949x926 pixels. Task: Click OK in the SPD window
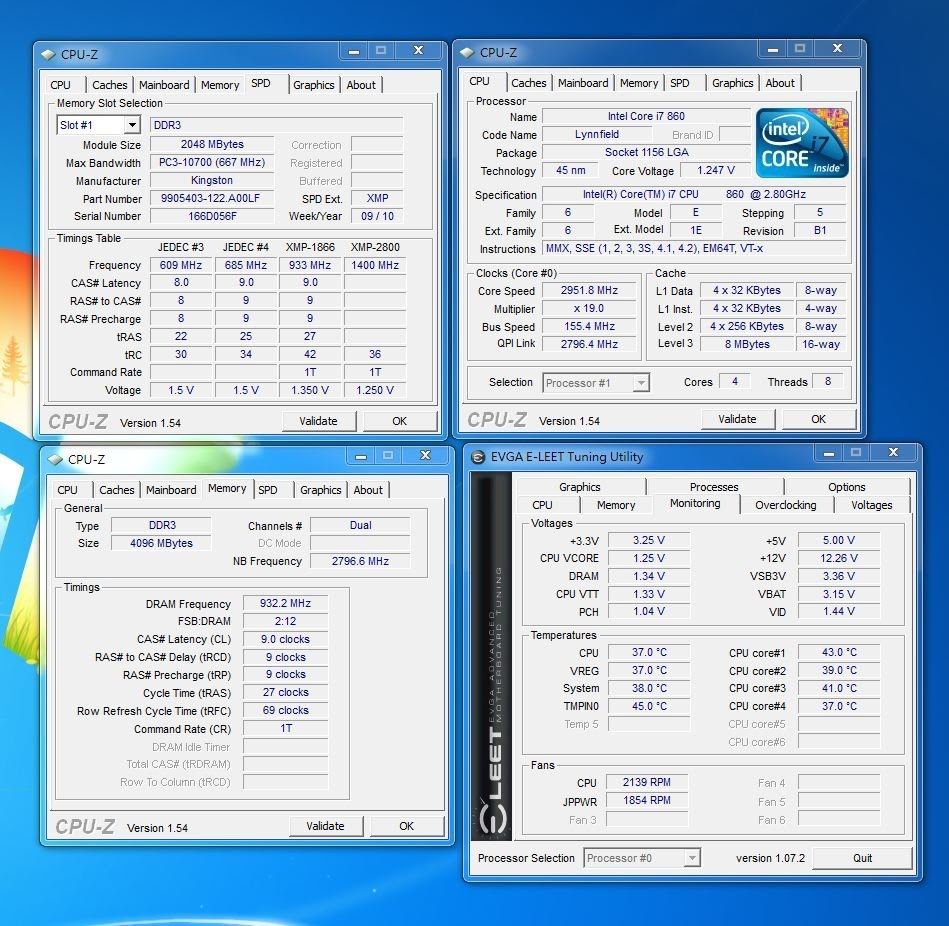point(399,421)
